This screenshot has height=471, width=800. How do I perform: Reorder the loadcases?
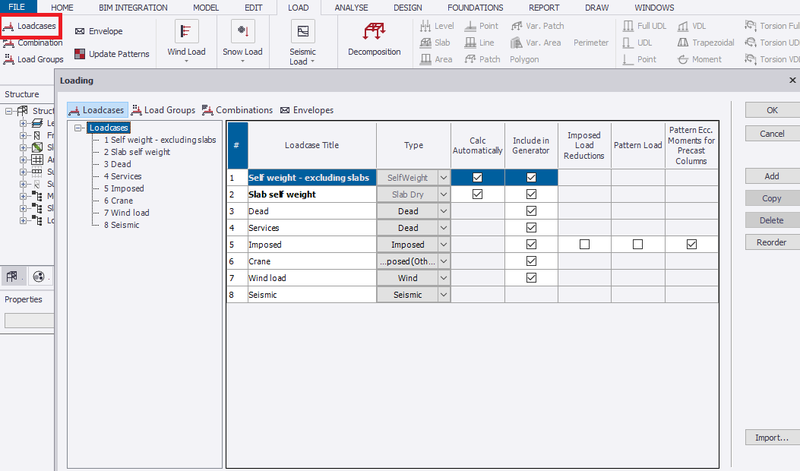[772, 242]
